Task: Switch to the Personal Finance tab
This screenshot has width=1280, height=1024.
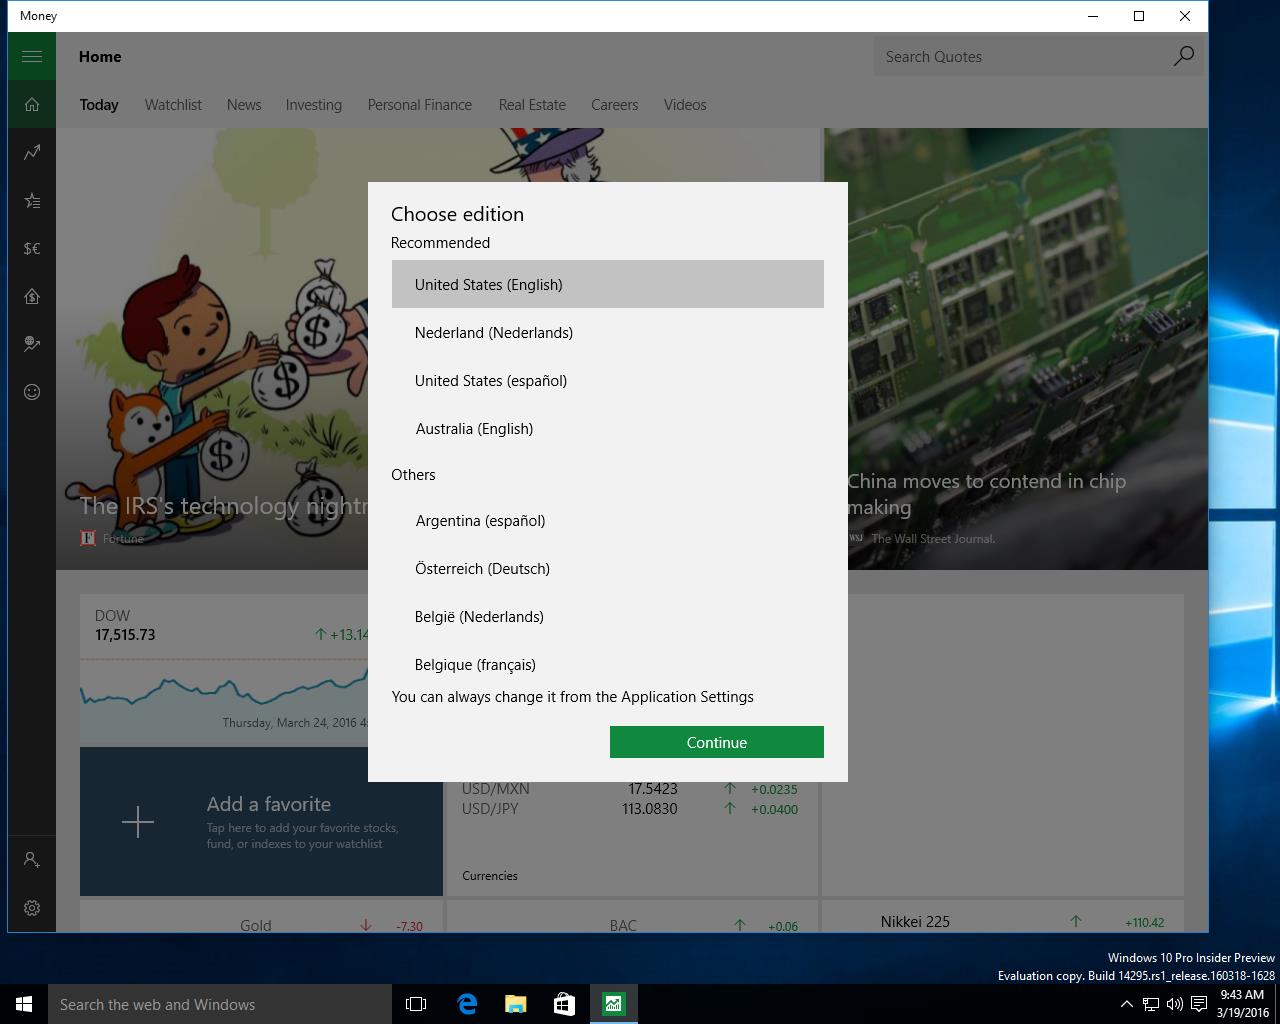Action: coord(419,104)
